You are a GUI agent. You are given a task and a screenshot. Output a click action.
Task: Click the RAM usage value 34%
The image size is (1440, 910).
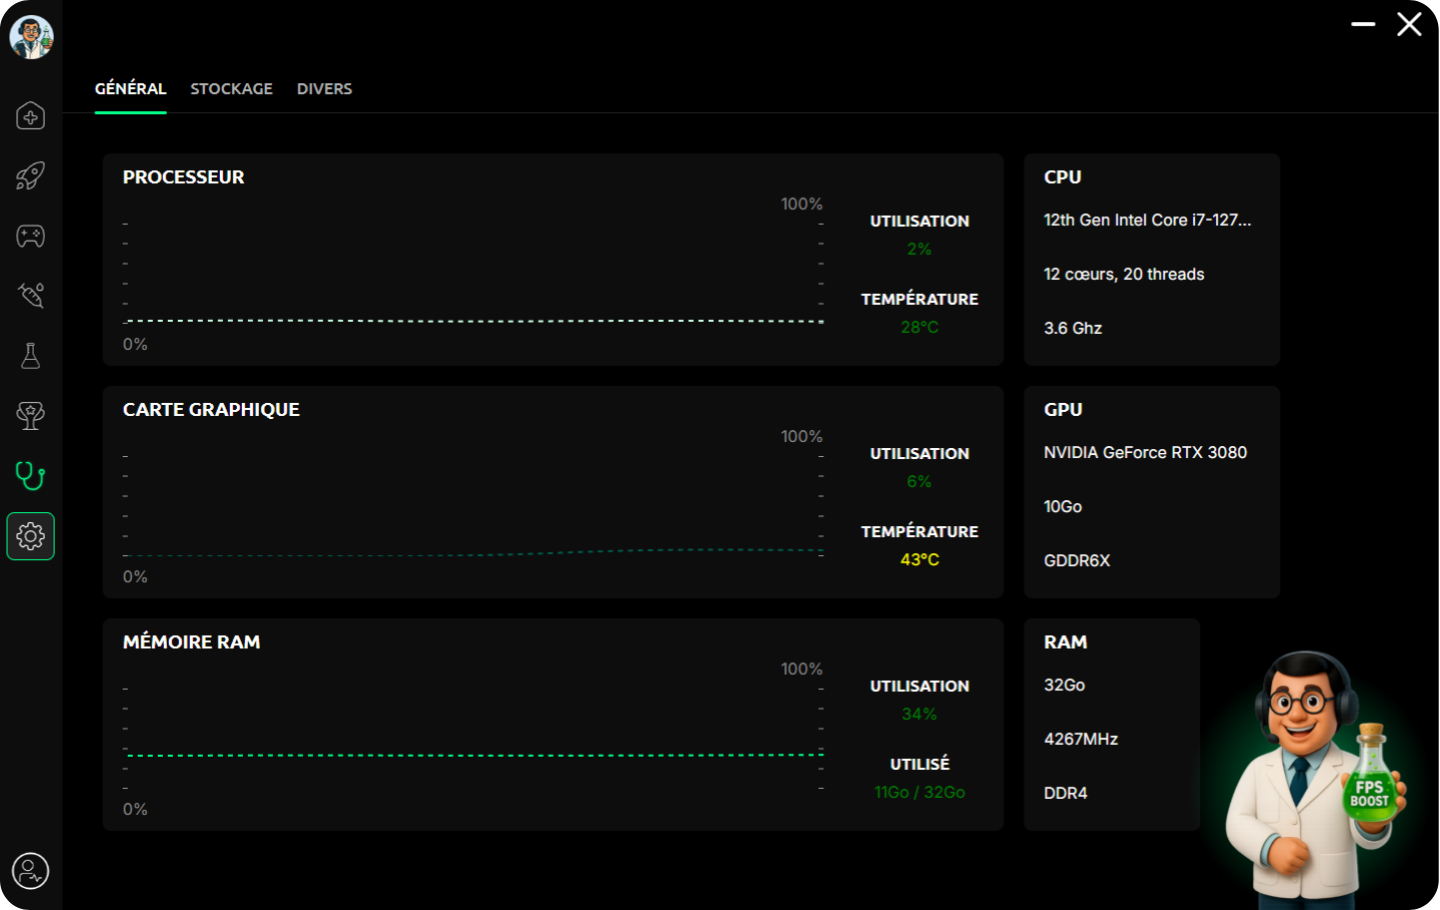(919, 714)
